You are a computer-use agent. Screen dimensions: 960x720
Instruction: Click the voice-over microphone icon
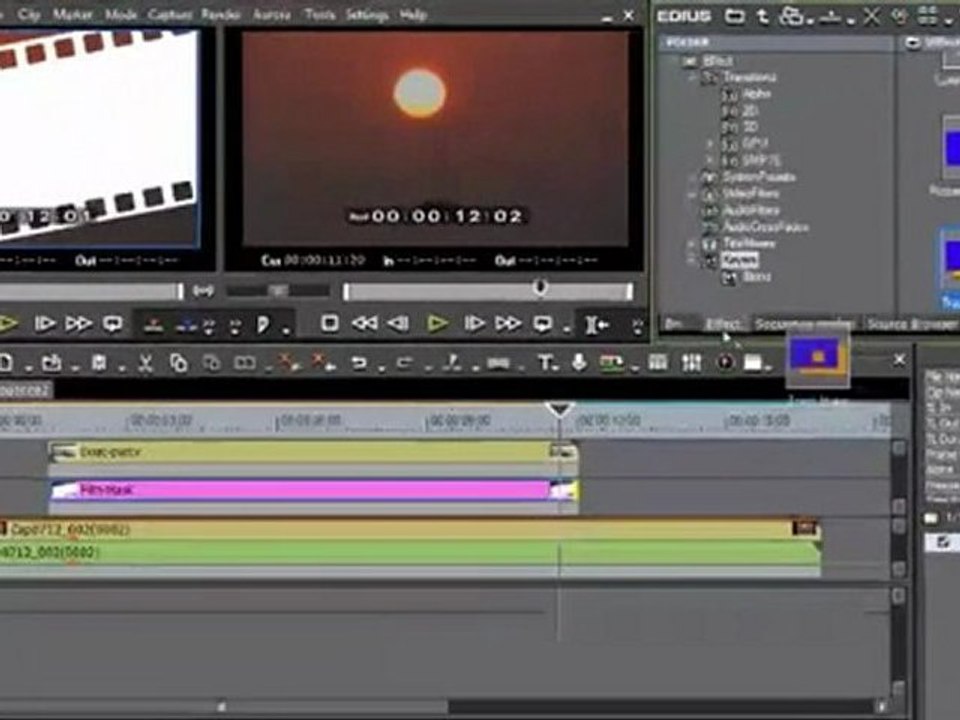click(x=579, y=362)
